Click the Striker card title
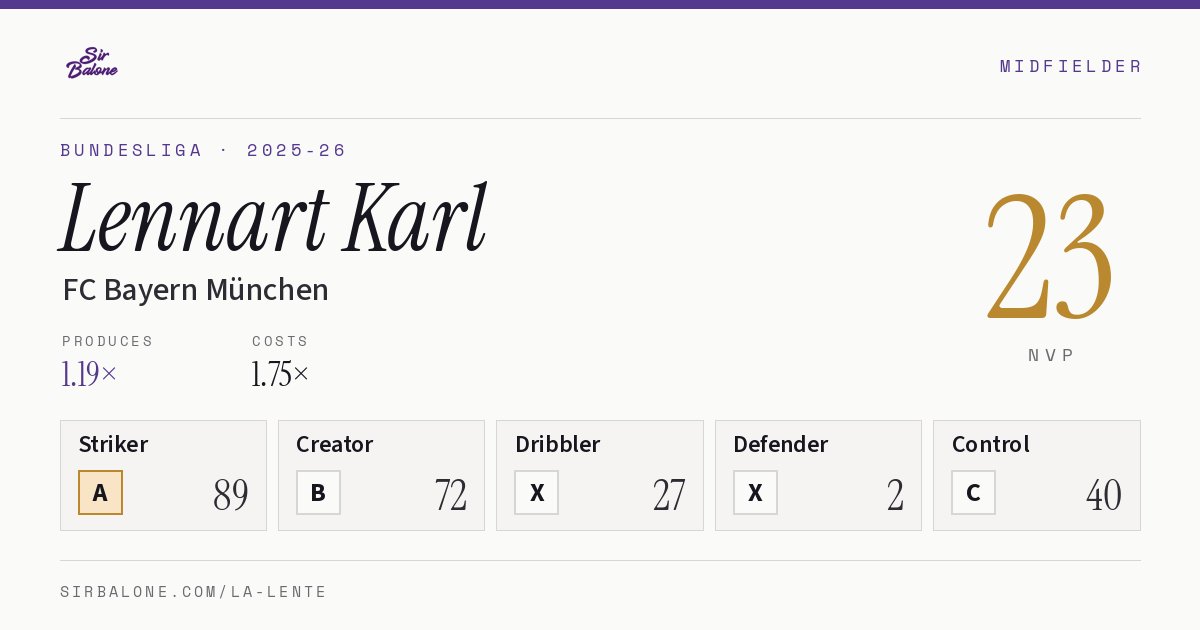The image size is (1200, 630). 113,444
